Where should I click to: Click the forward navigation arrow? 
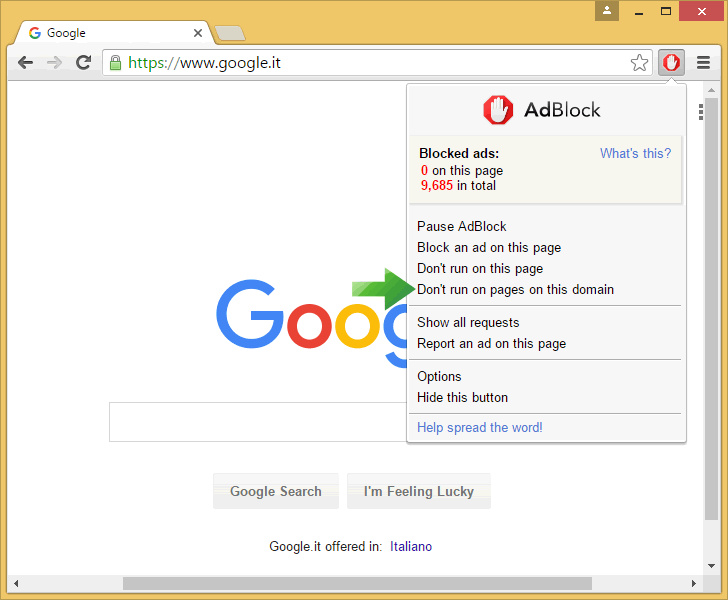click(54, 62)
